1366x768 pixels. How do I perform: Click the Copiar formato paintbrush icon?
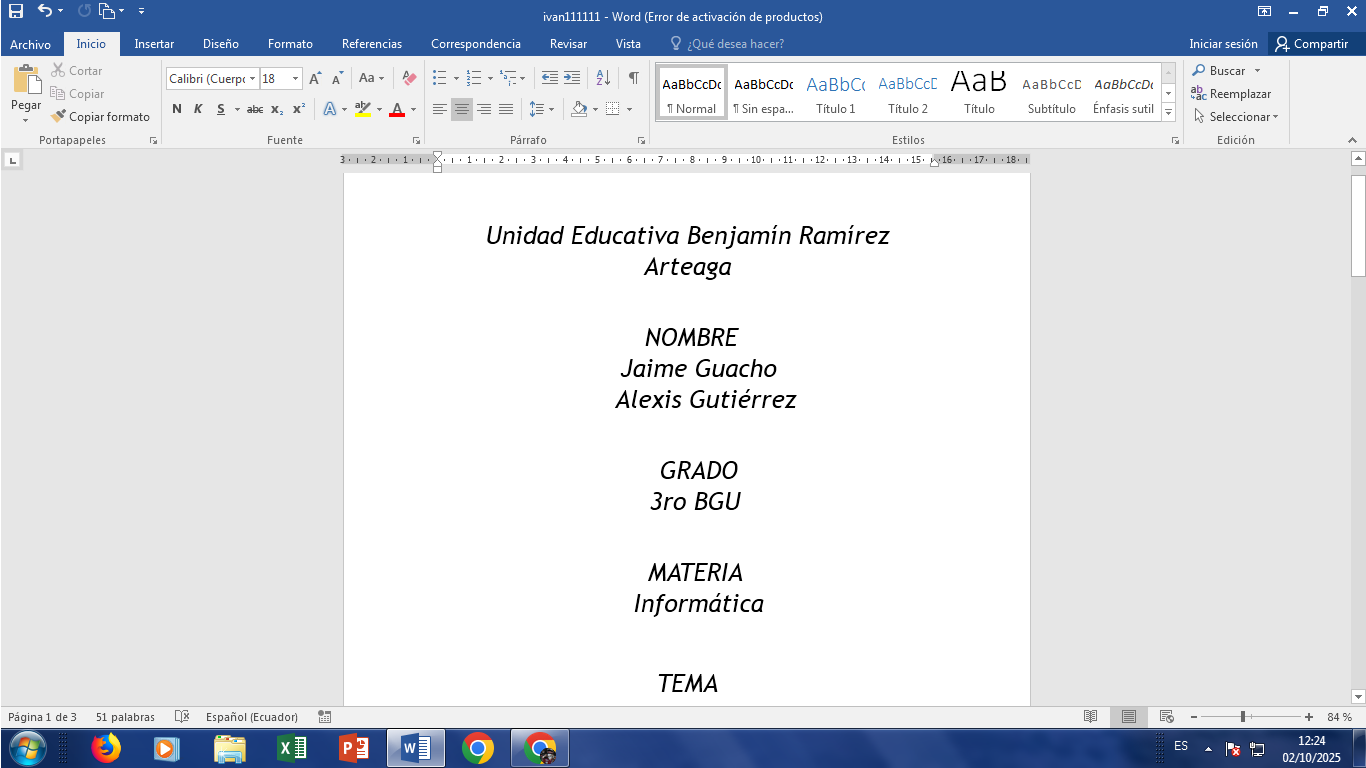tap(59, 117)
